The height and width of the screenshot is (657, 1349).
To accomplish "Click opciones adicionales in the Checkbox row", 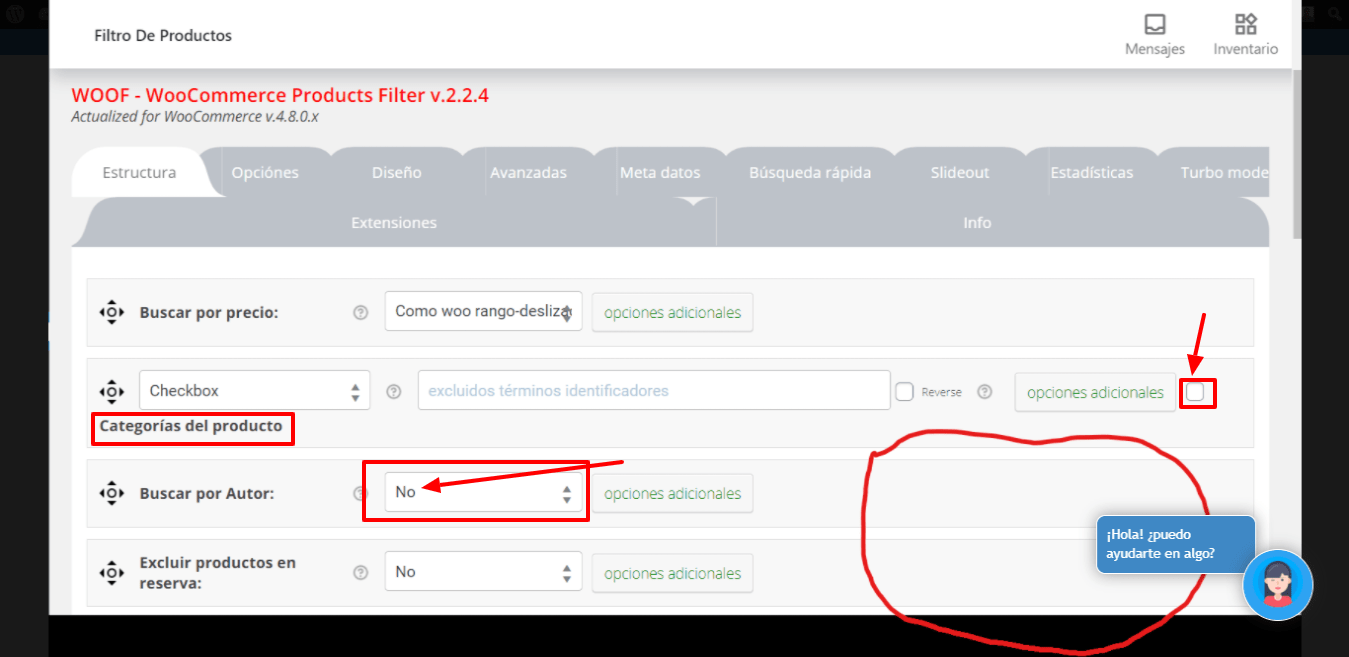I will click(1095, 392).
